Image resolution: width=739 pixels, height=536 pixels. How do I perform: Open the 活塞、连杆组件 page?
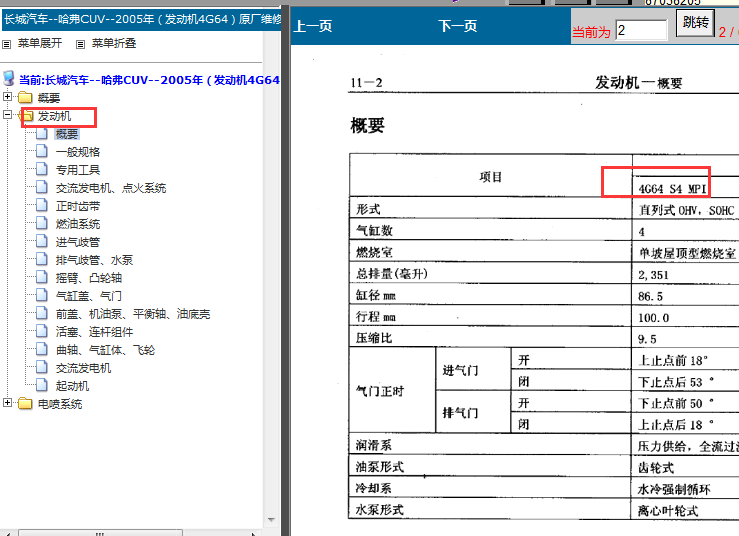(x=94, y=332)
